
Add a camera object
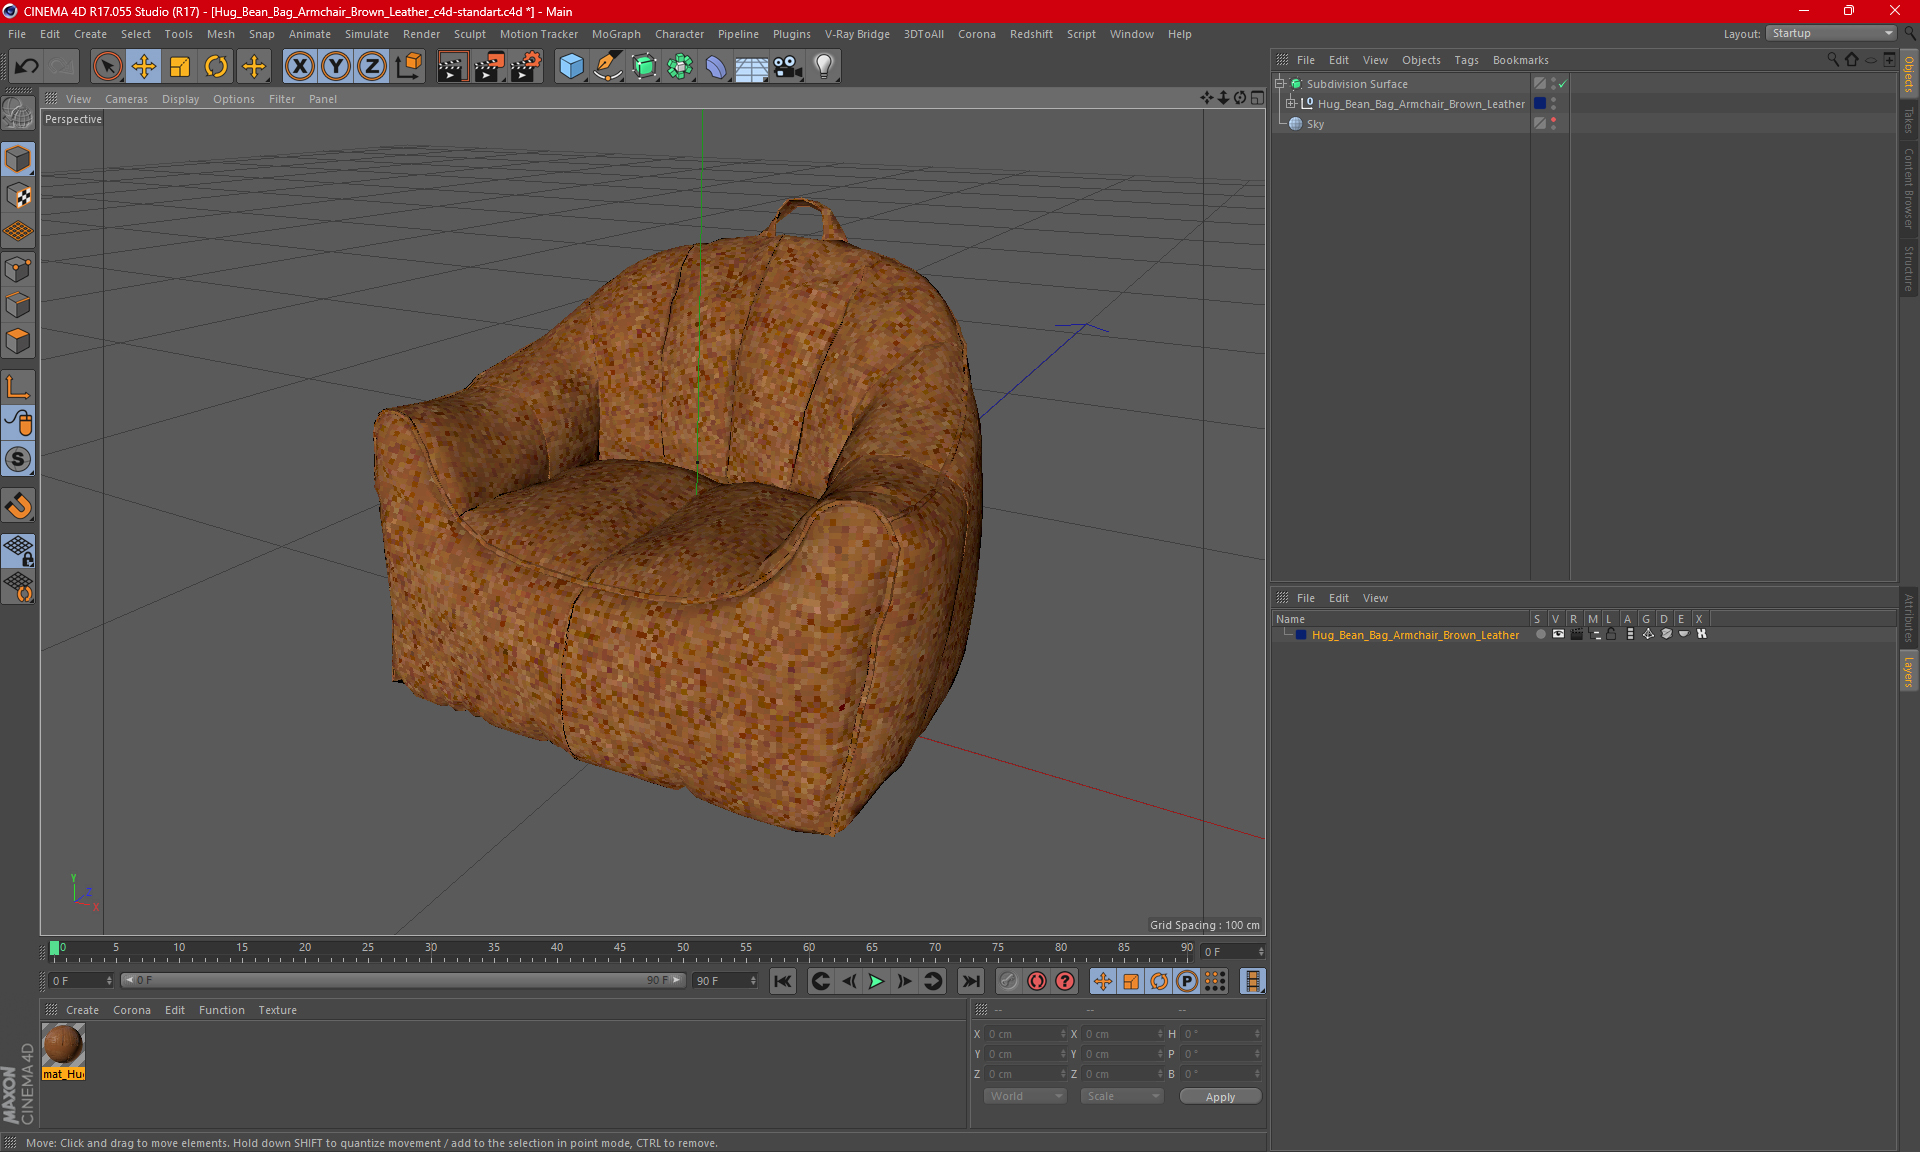tap(787, 67)
